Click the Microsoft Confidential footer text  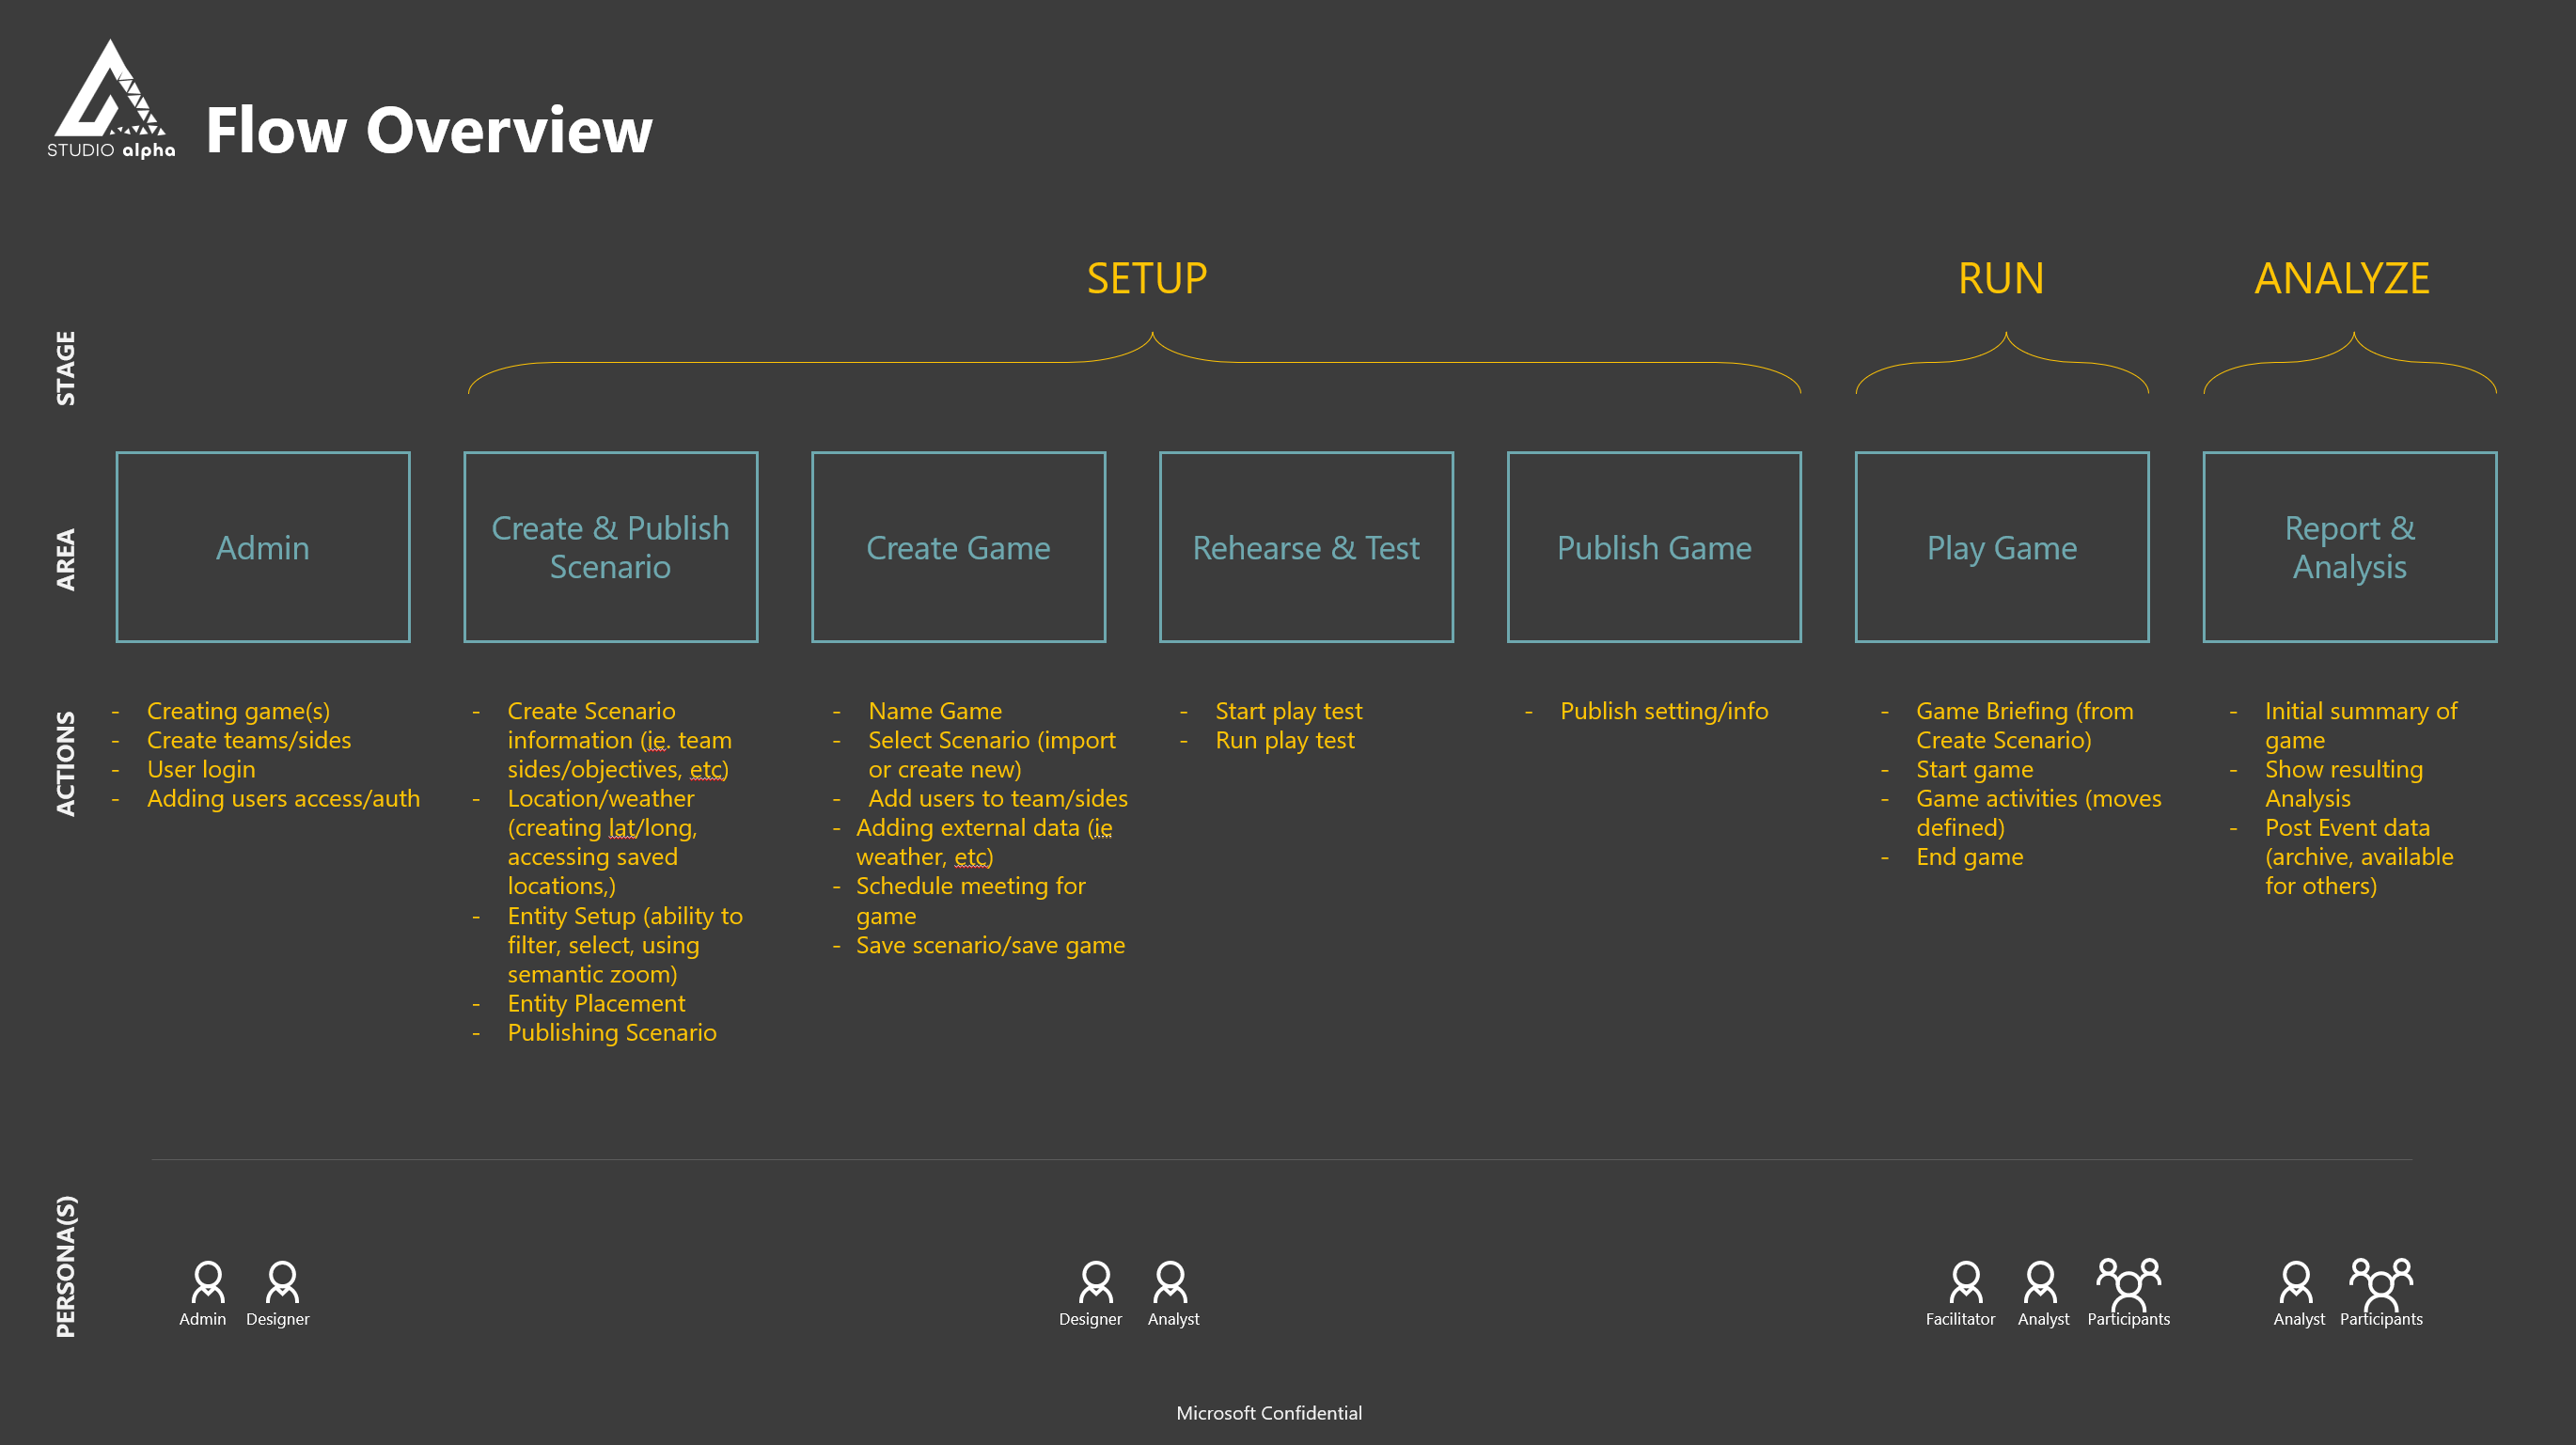pos(1269,1413)
